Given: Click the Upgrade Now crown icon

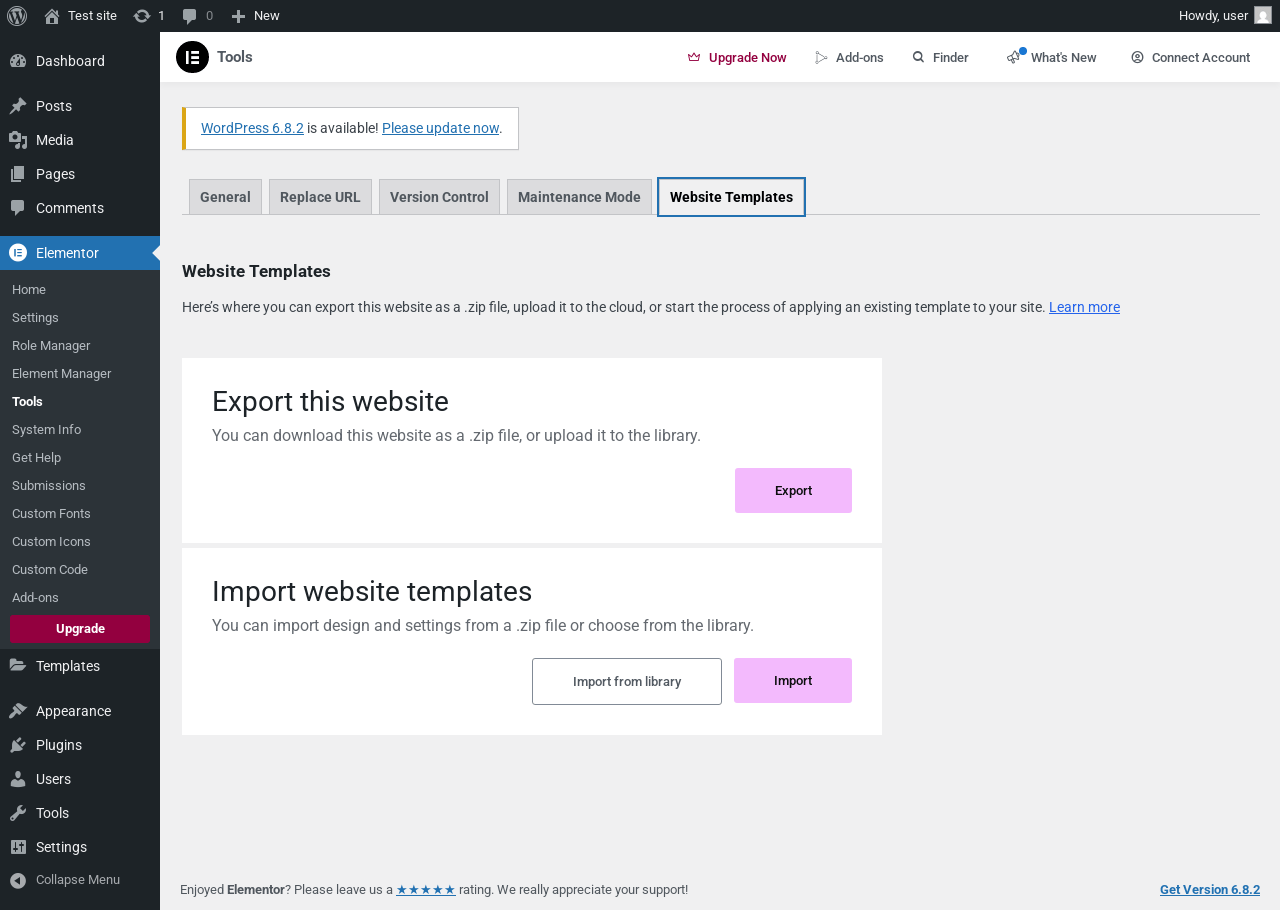Looking at the screenshot, I should (694, 58).
